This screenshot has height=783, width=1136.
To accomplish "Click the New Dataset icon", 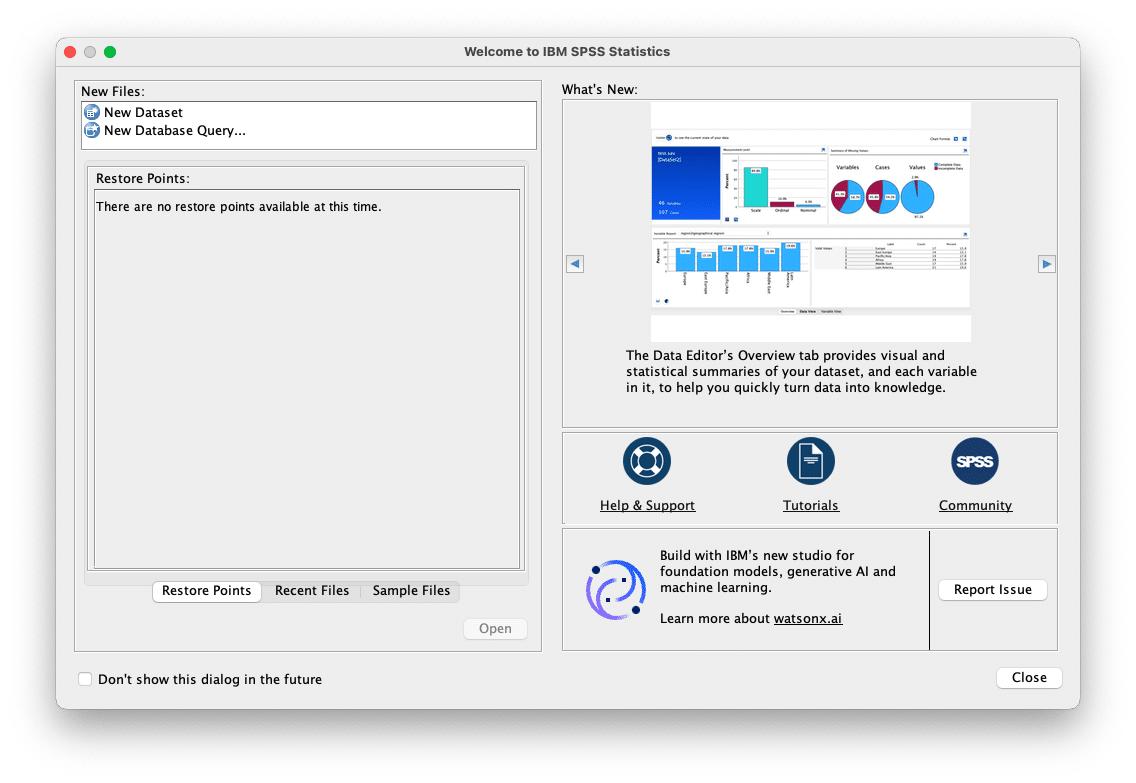I will point(92,112).
